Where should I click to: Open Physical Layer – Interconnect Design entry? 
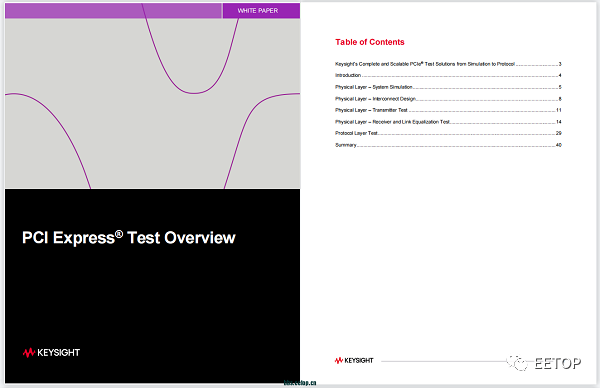pos(448,99)
